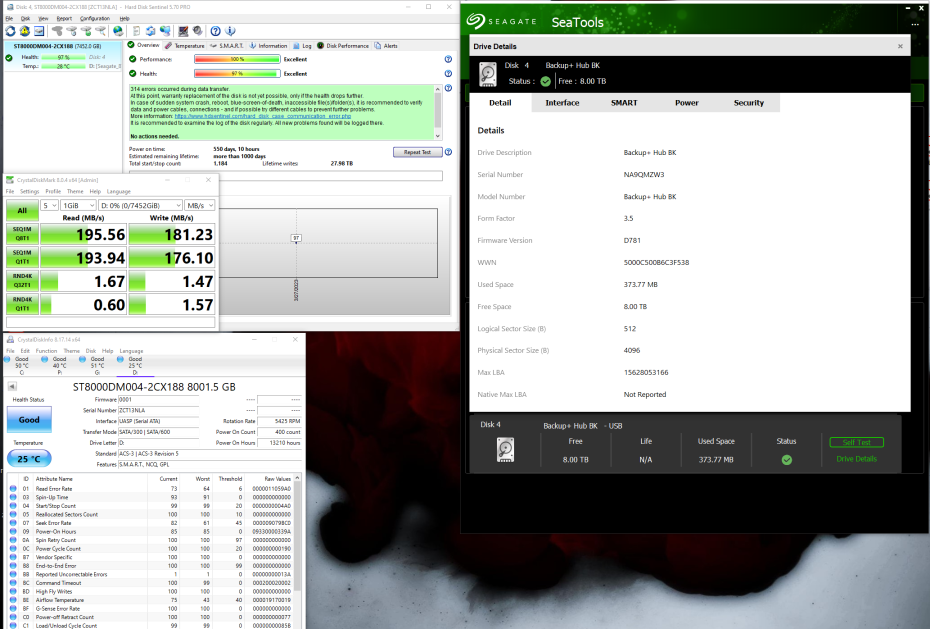Run the SEQ1M Q8T1 test
930x629 pixels.
click(22, 234)
